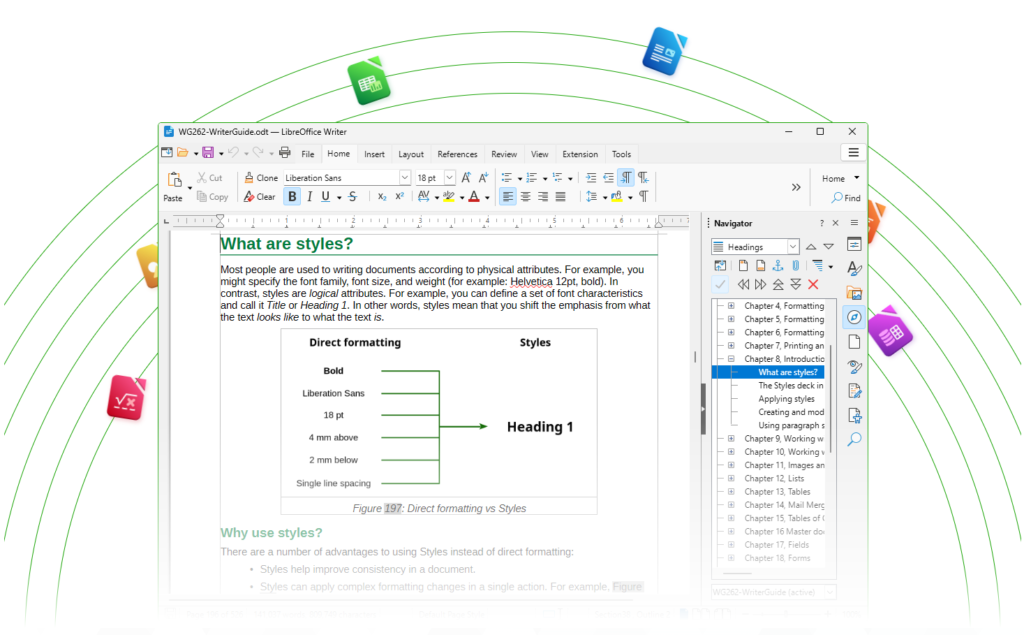The width and height of the screenshot is (1024, 635).
Task: Open the File tab
Action: [x=308, y=154]
